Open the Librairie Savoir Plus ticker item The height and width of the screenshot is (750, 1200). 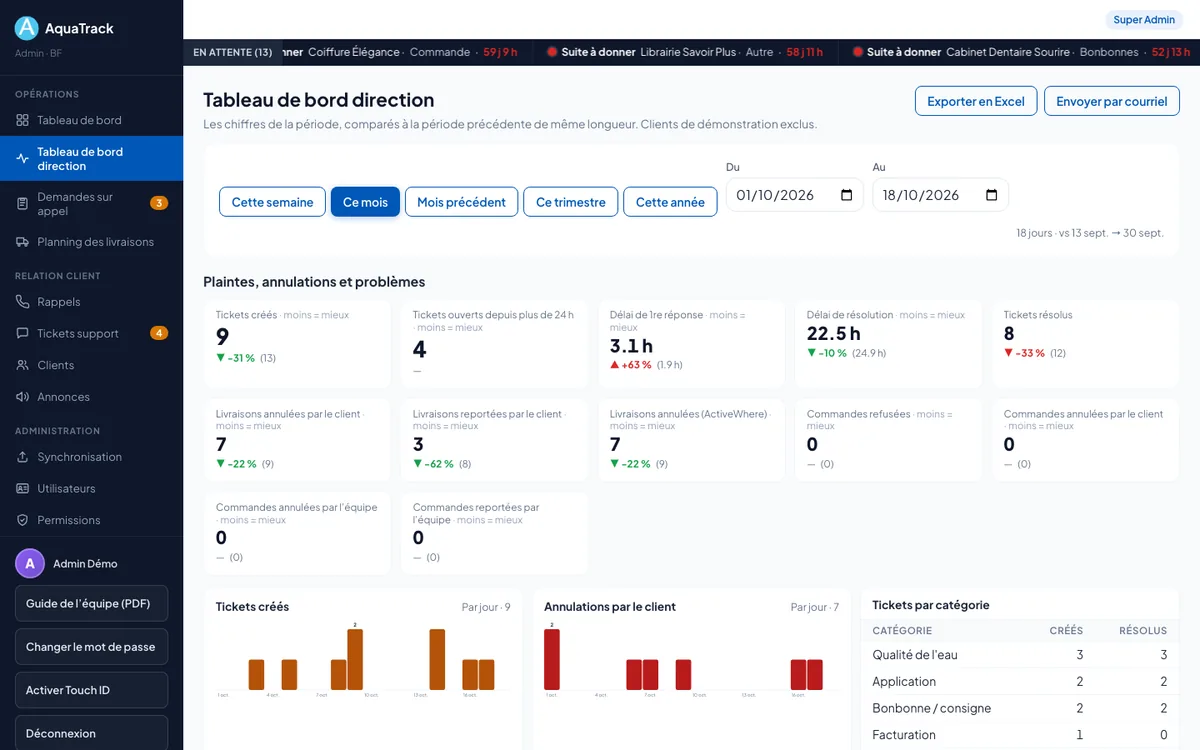685,52
